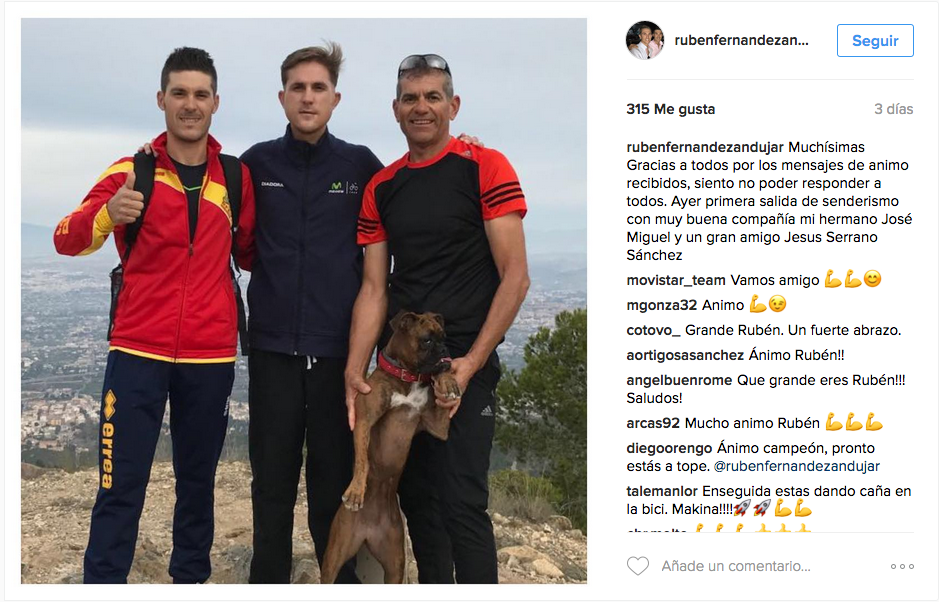Viewport: 939px width, 602px height.
Task: Open the three-dot more options menu
Action: [x=902, y=566]
